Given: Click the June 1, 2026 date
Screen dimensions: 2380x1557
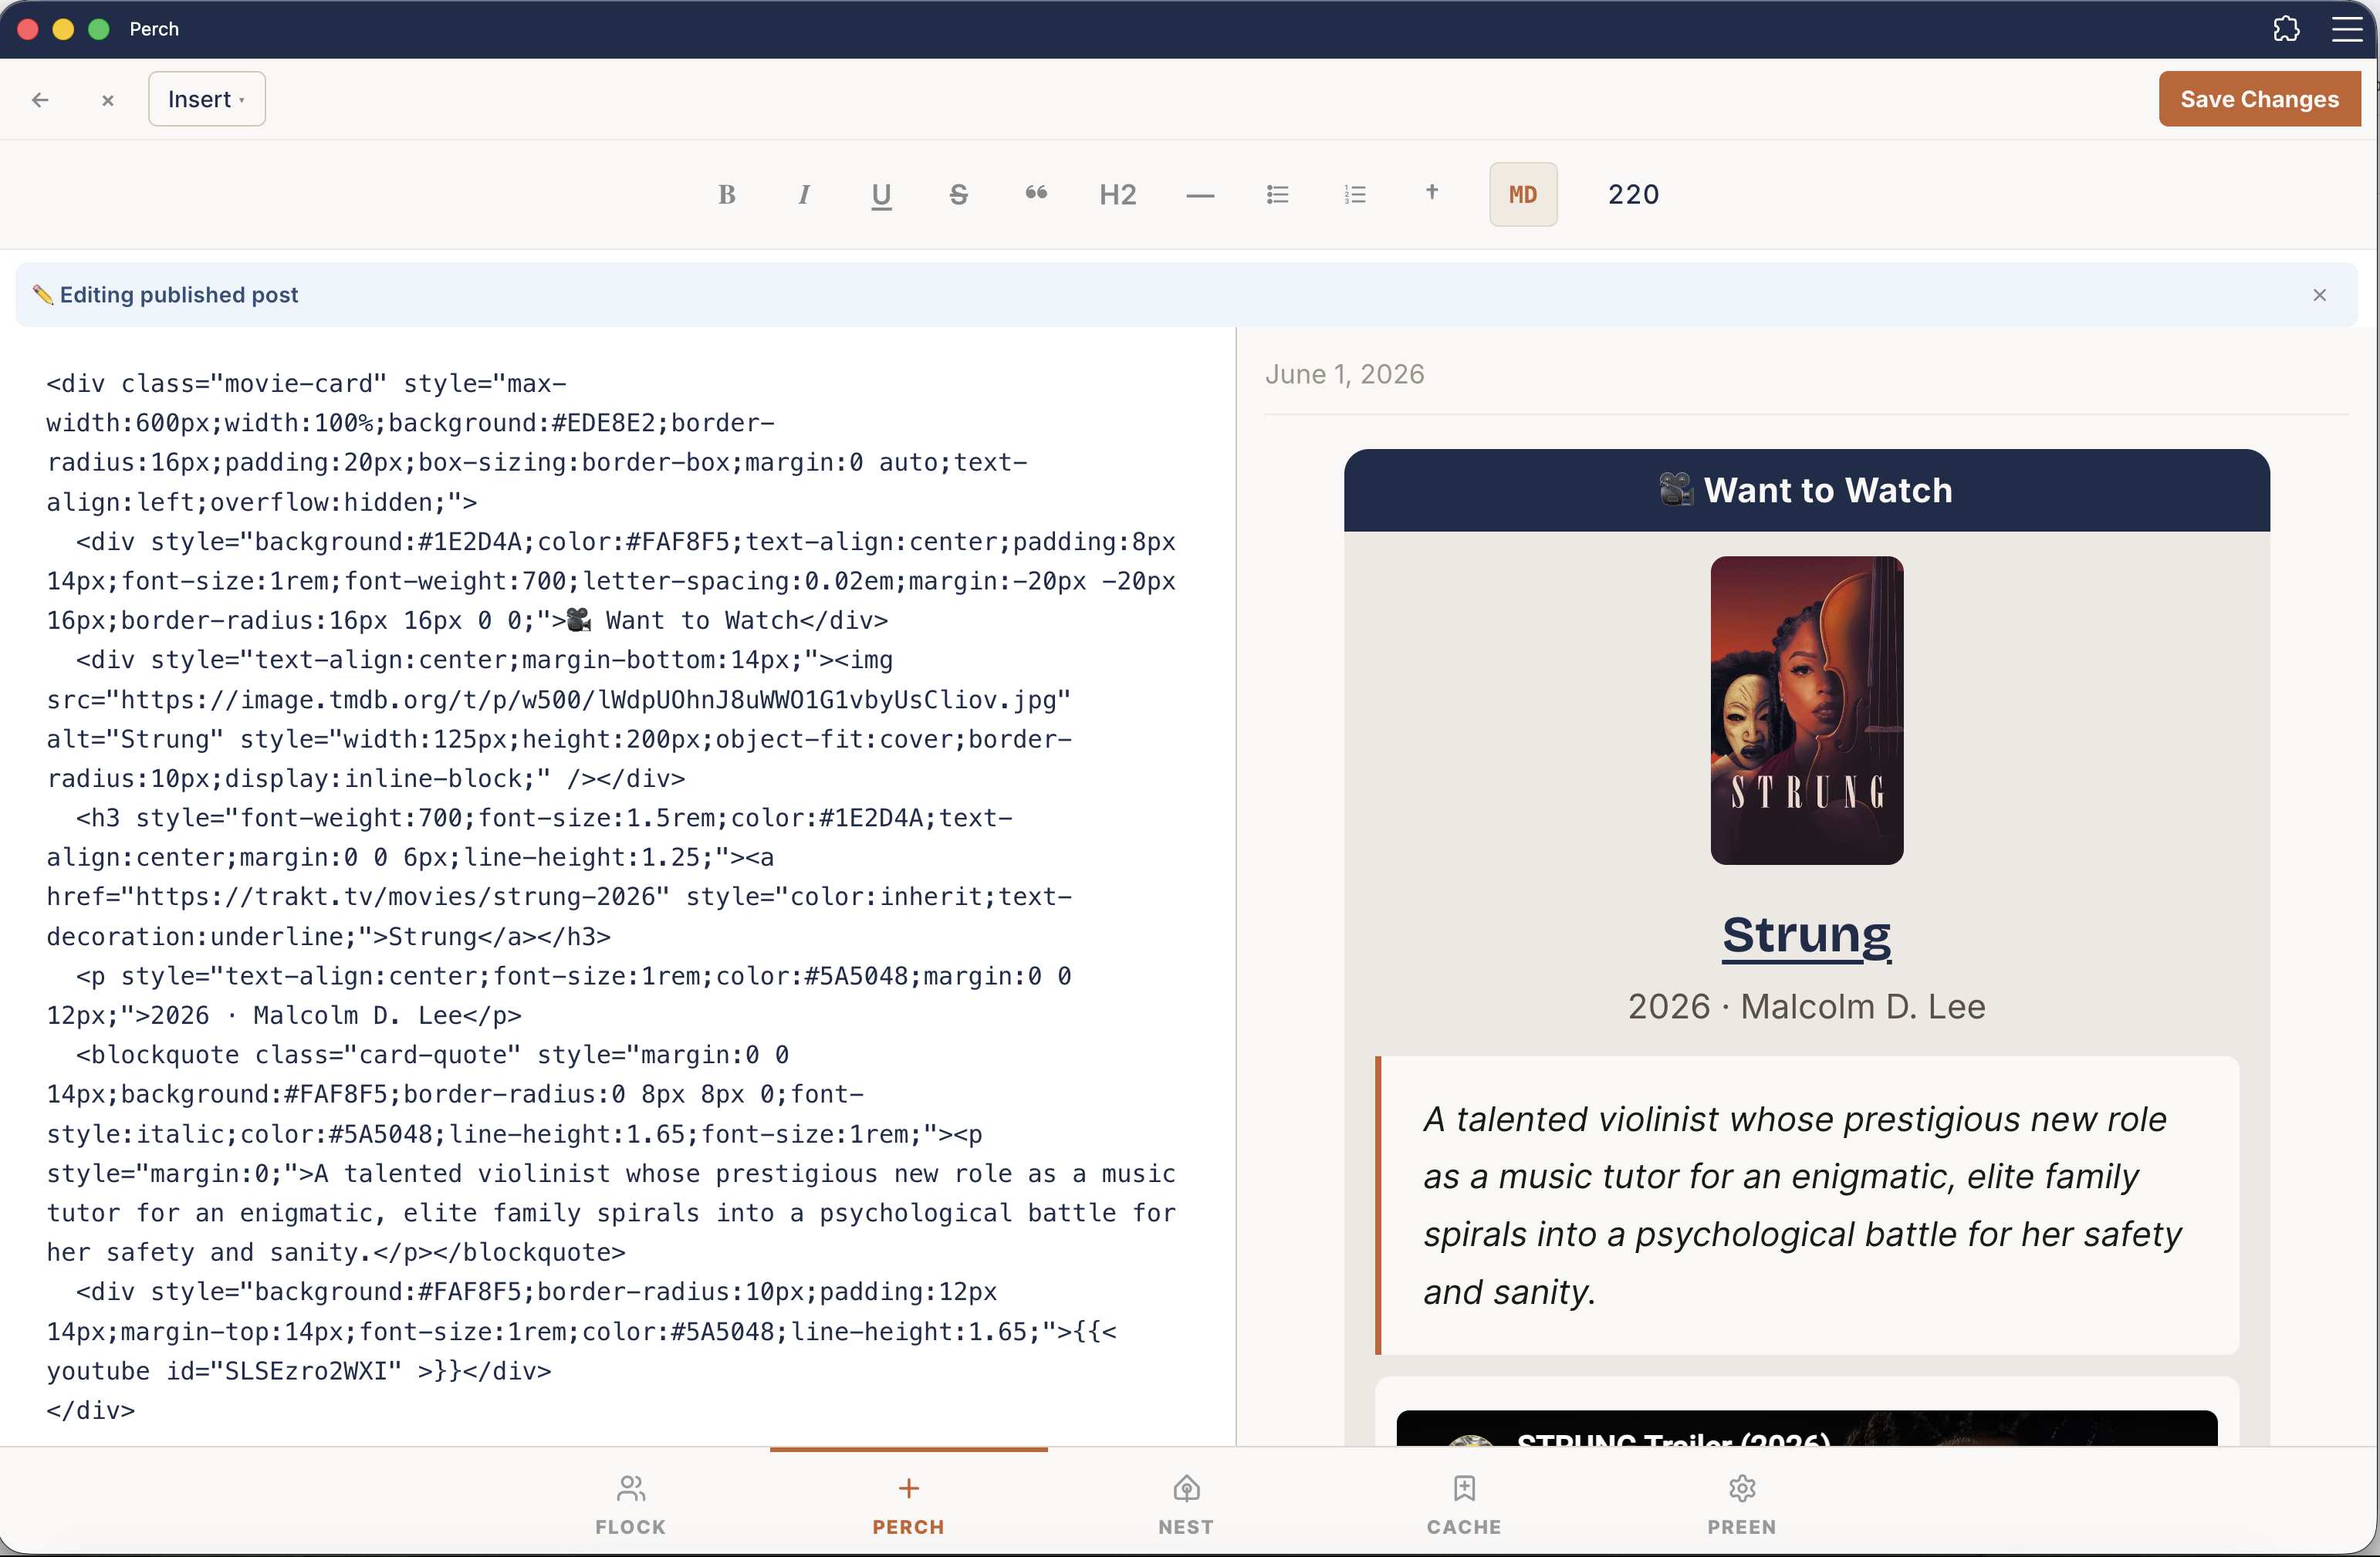Looking at the screenshot, I should [1344, 374].
